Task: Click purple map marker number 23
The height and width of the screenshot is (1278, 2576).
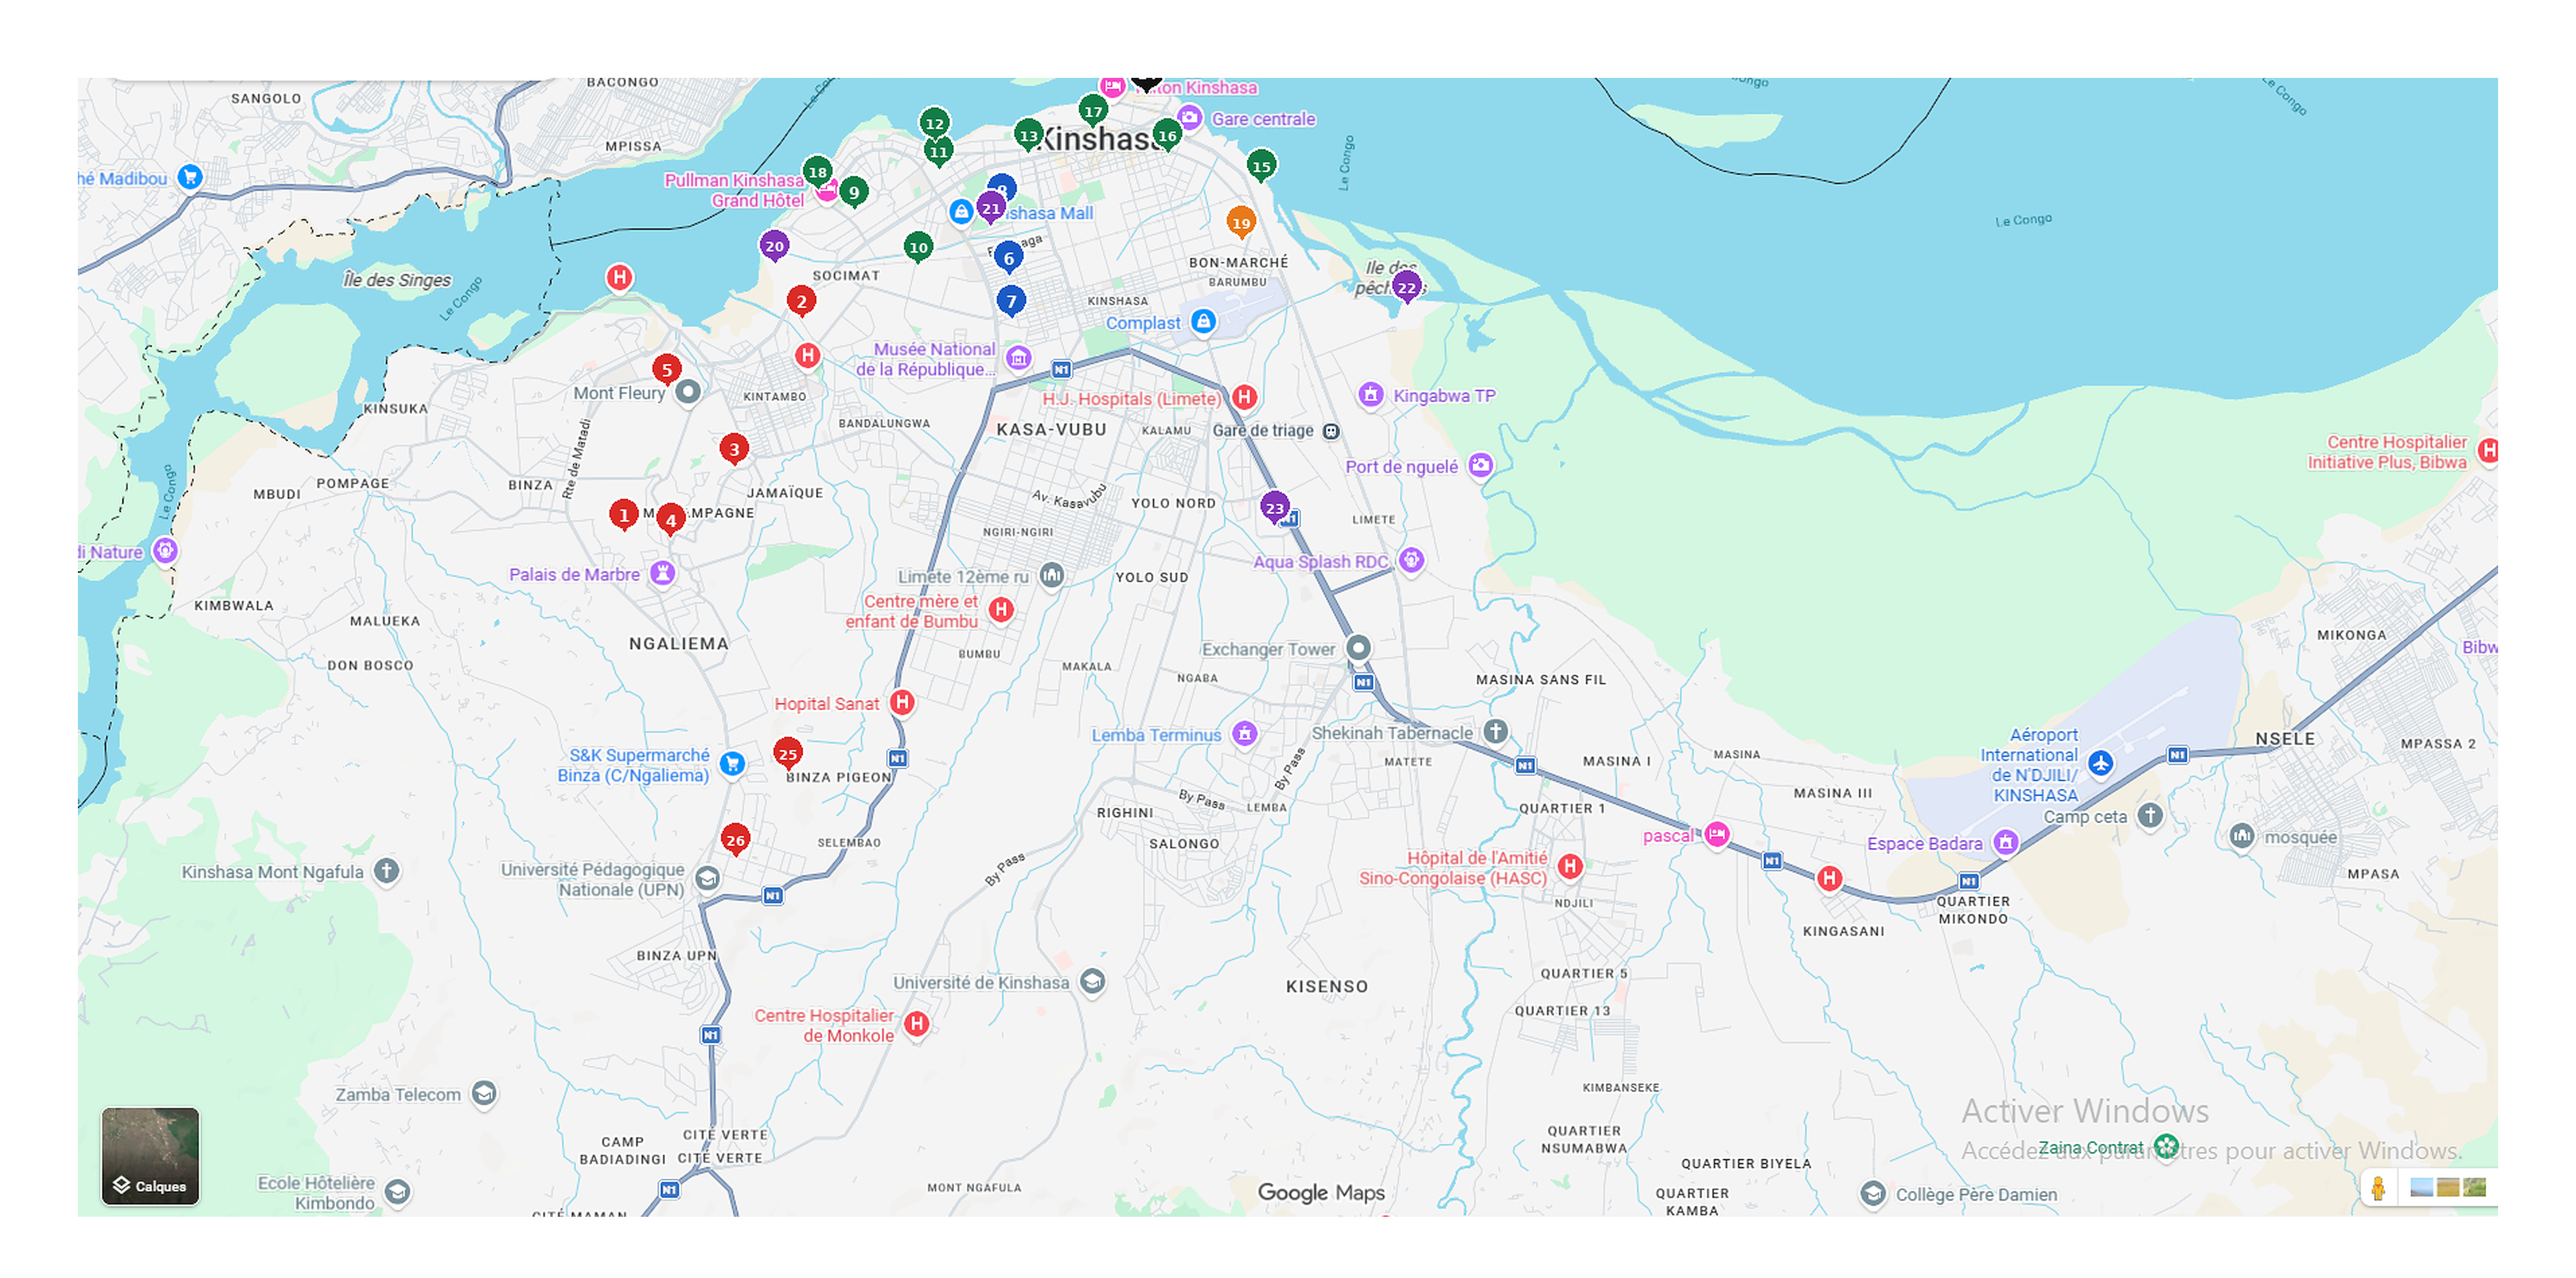Action: tap(1274, 508)
